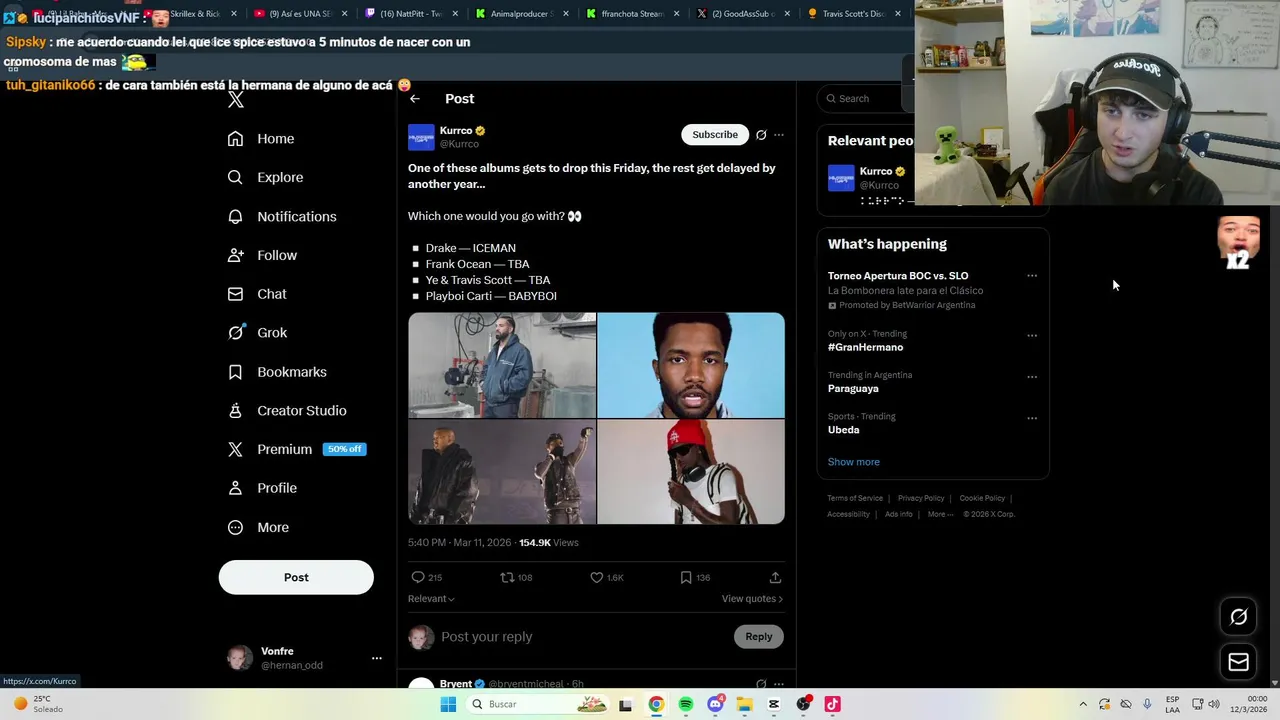
Task: Click the taskbar Buscar search box
Action: pos(537,704)
